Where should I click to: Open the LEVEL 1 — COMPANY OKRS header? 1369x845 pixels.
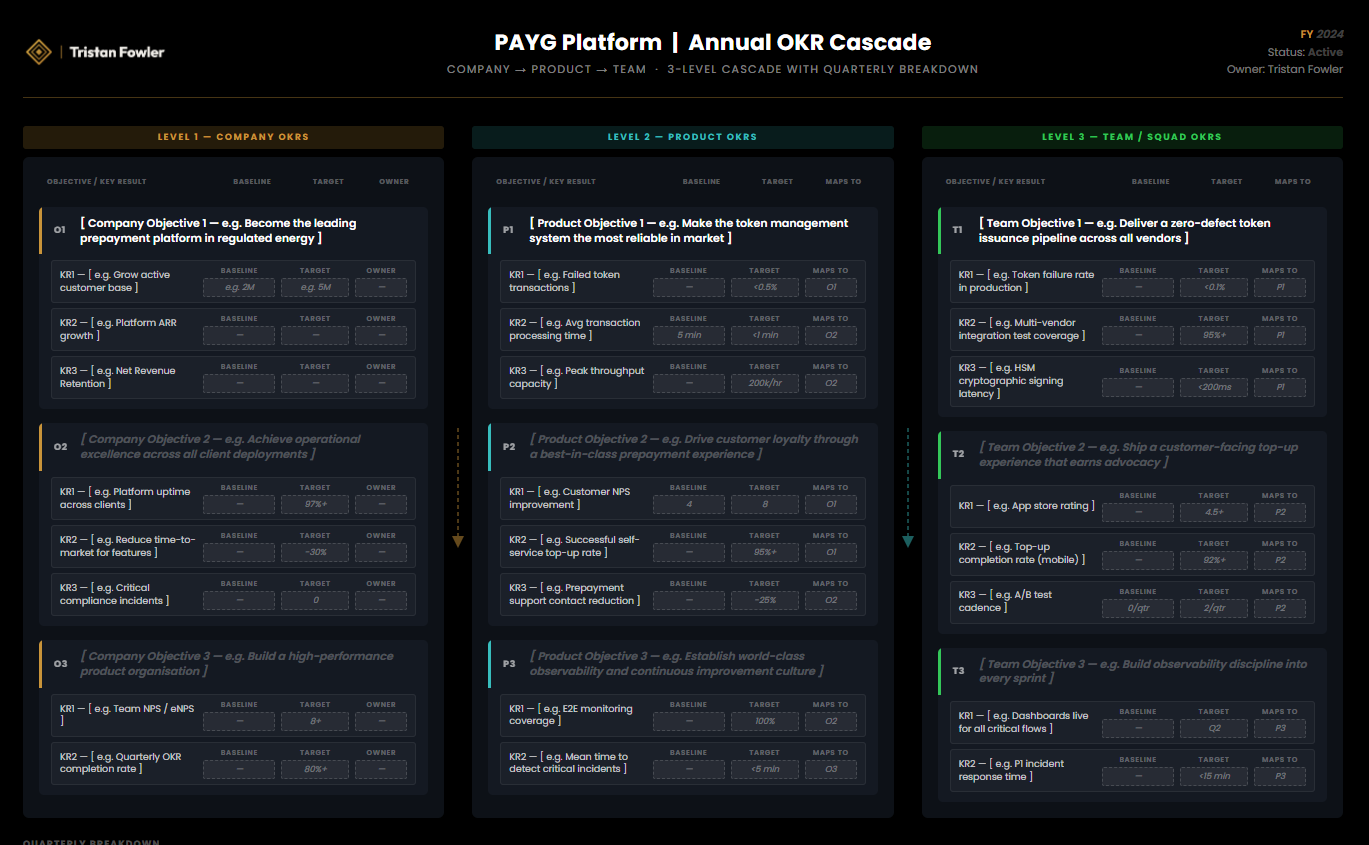(233, 137)
